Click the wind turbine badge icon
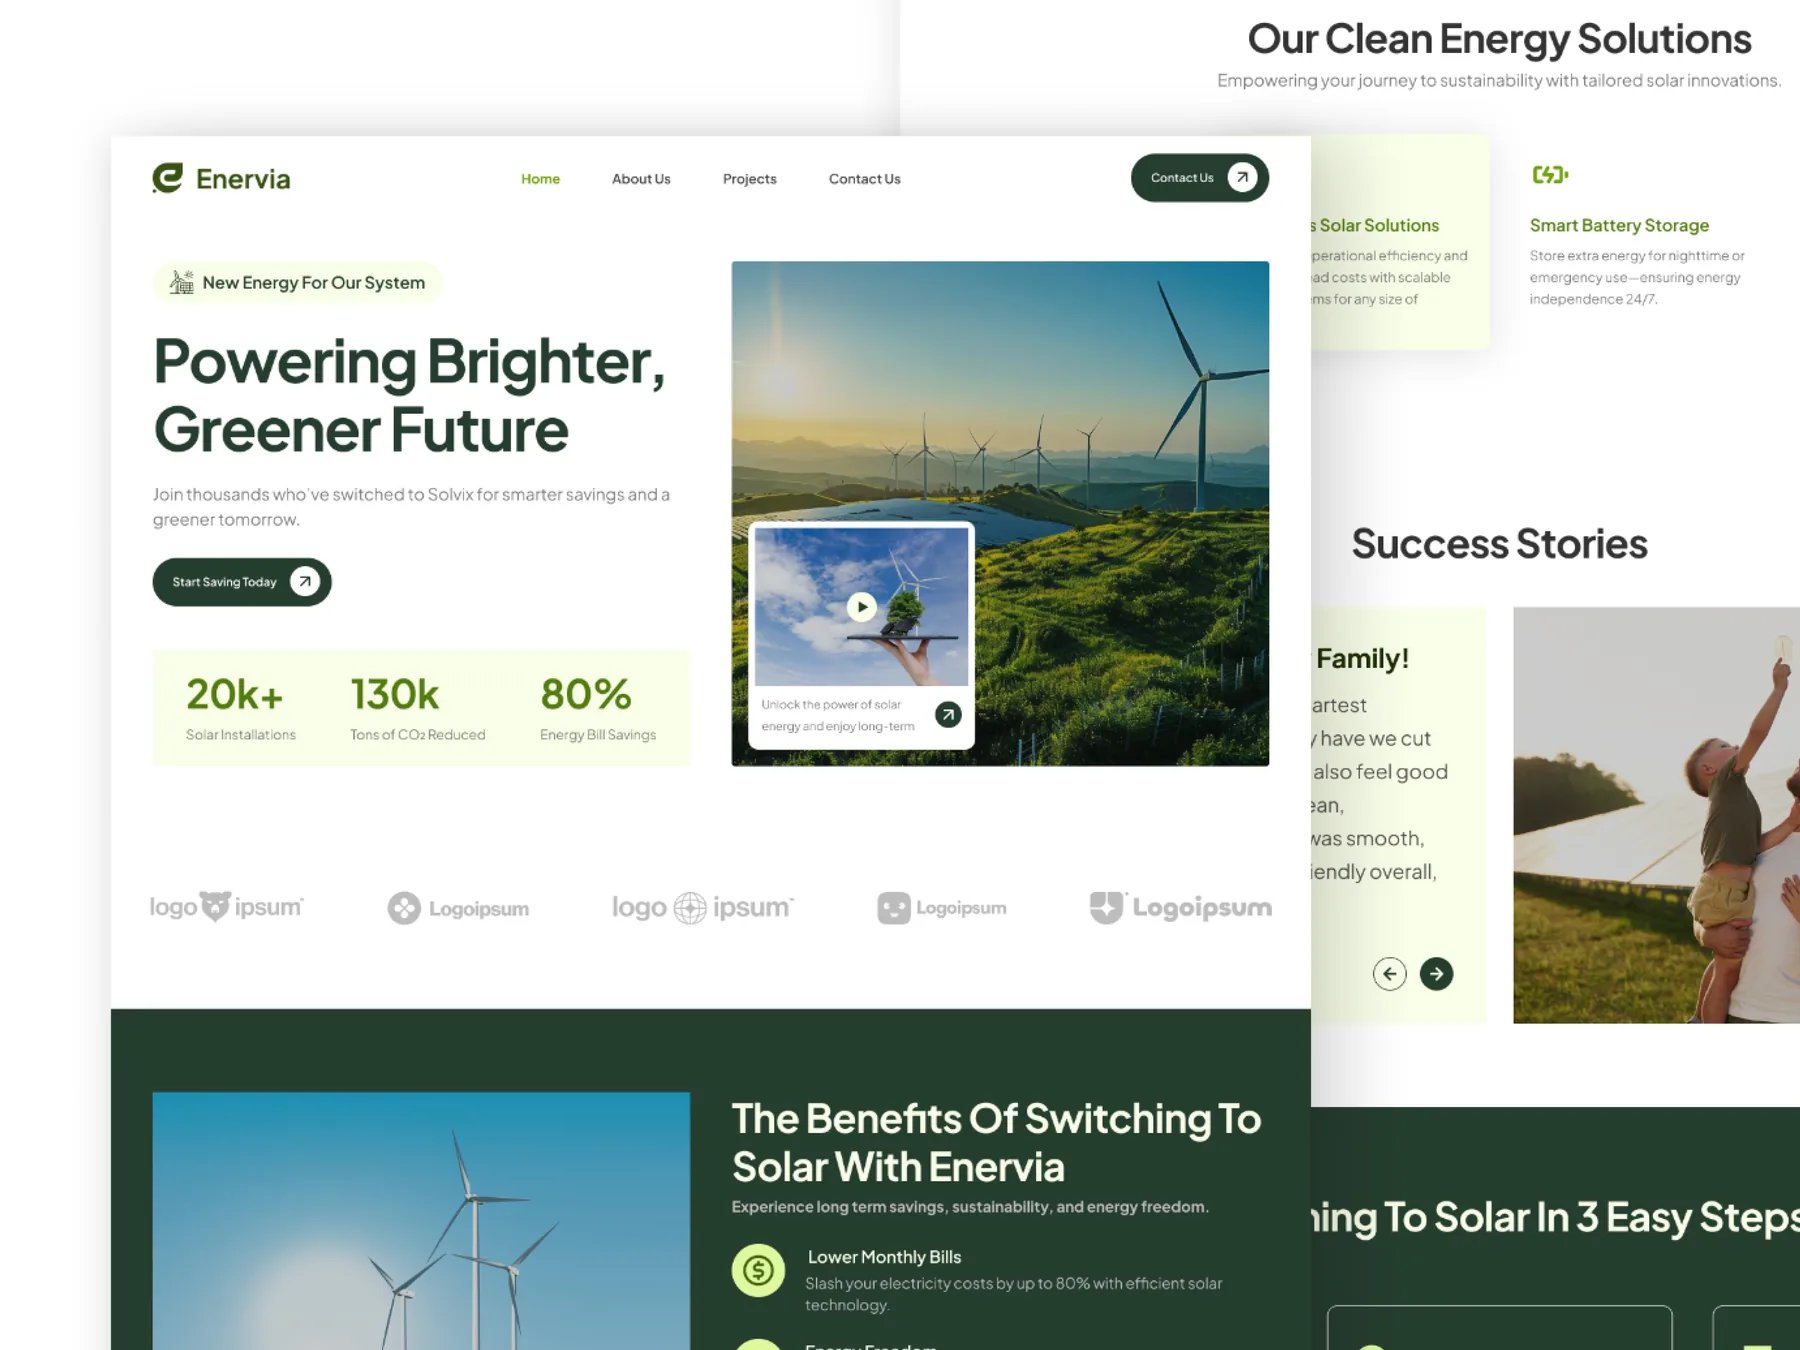Viewport: 1800px width, 1350px height. [x=181, y=282]
